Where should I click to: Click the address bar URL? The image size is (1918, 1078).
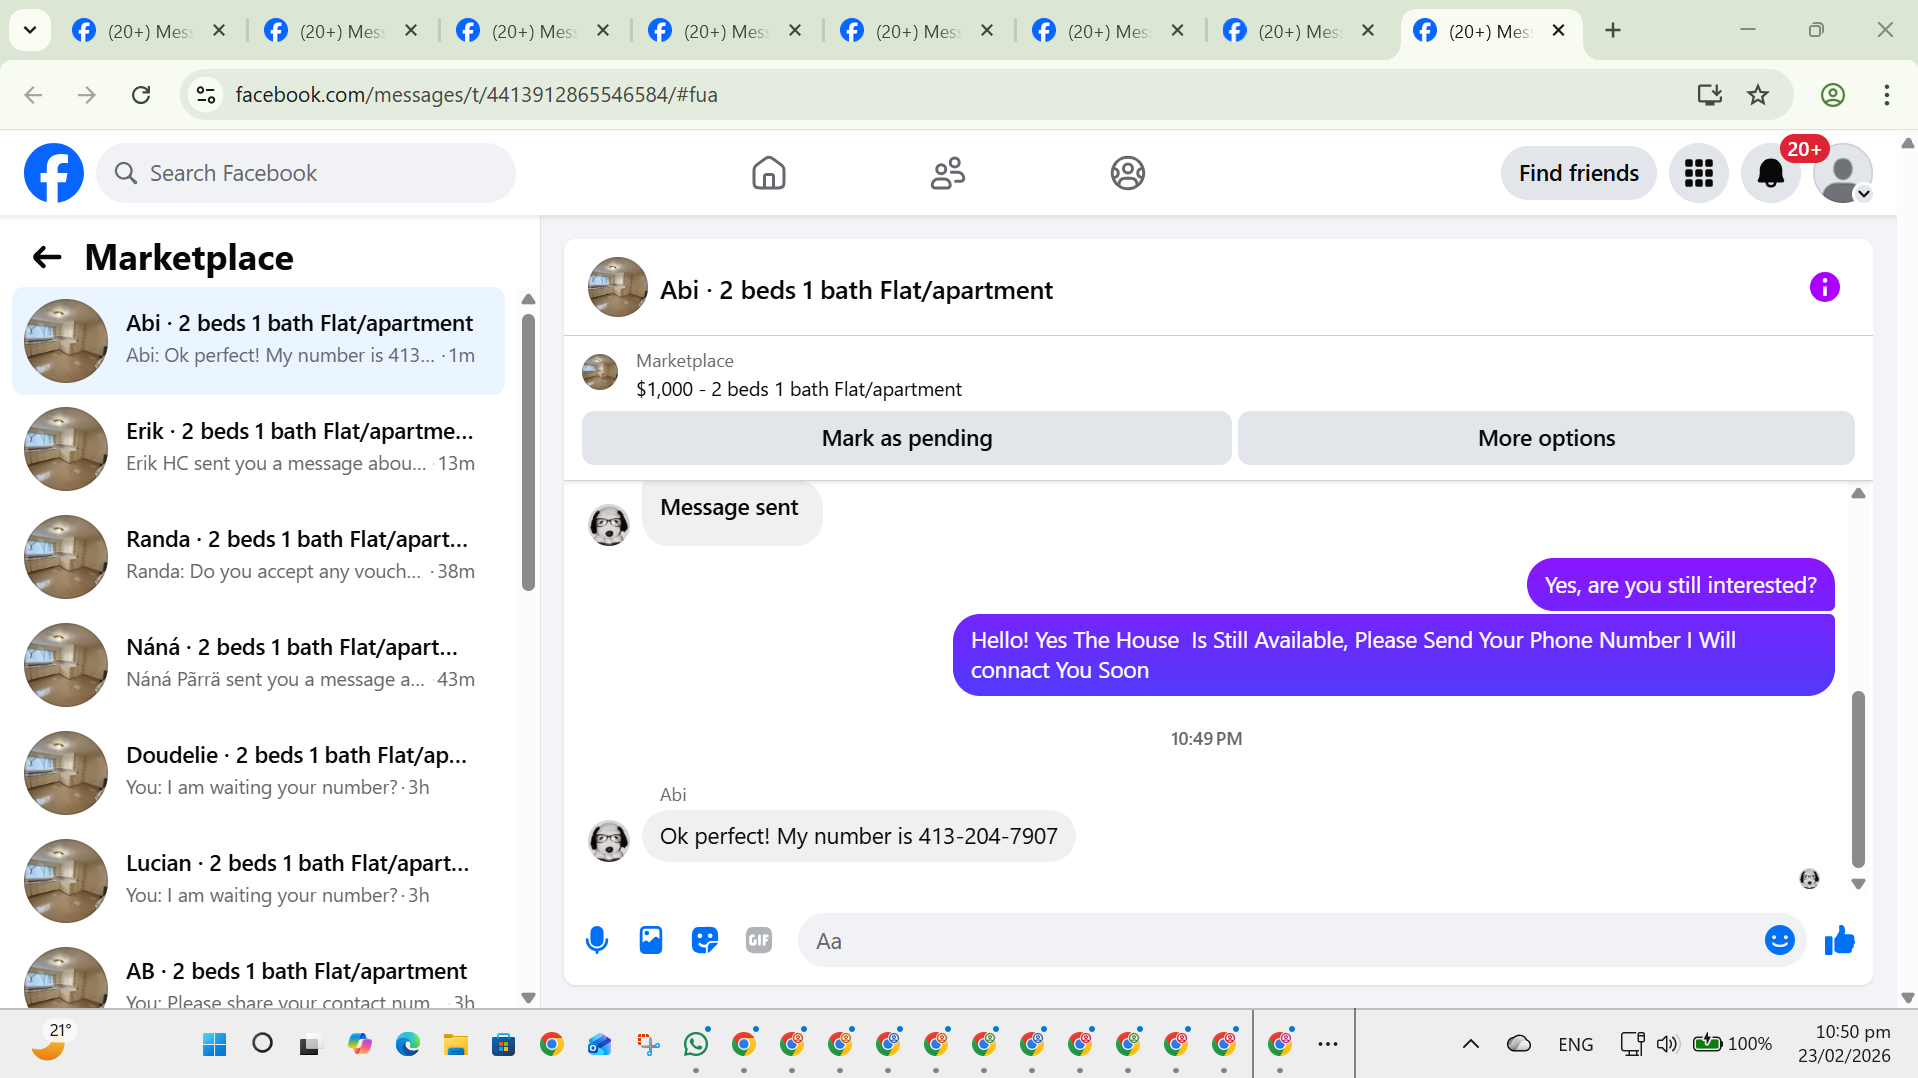point(476,95)
